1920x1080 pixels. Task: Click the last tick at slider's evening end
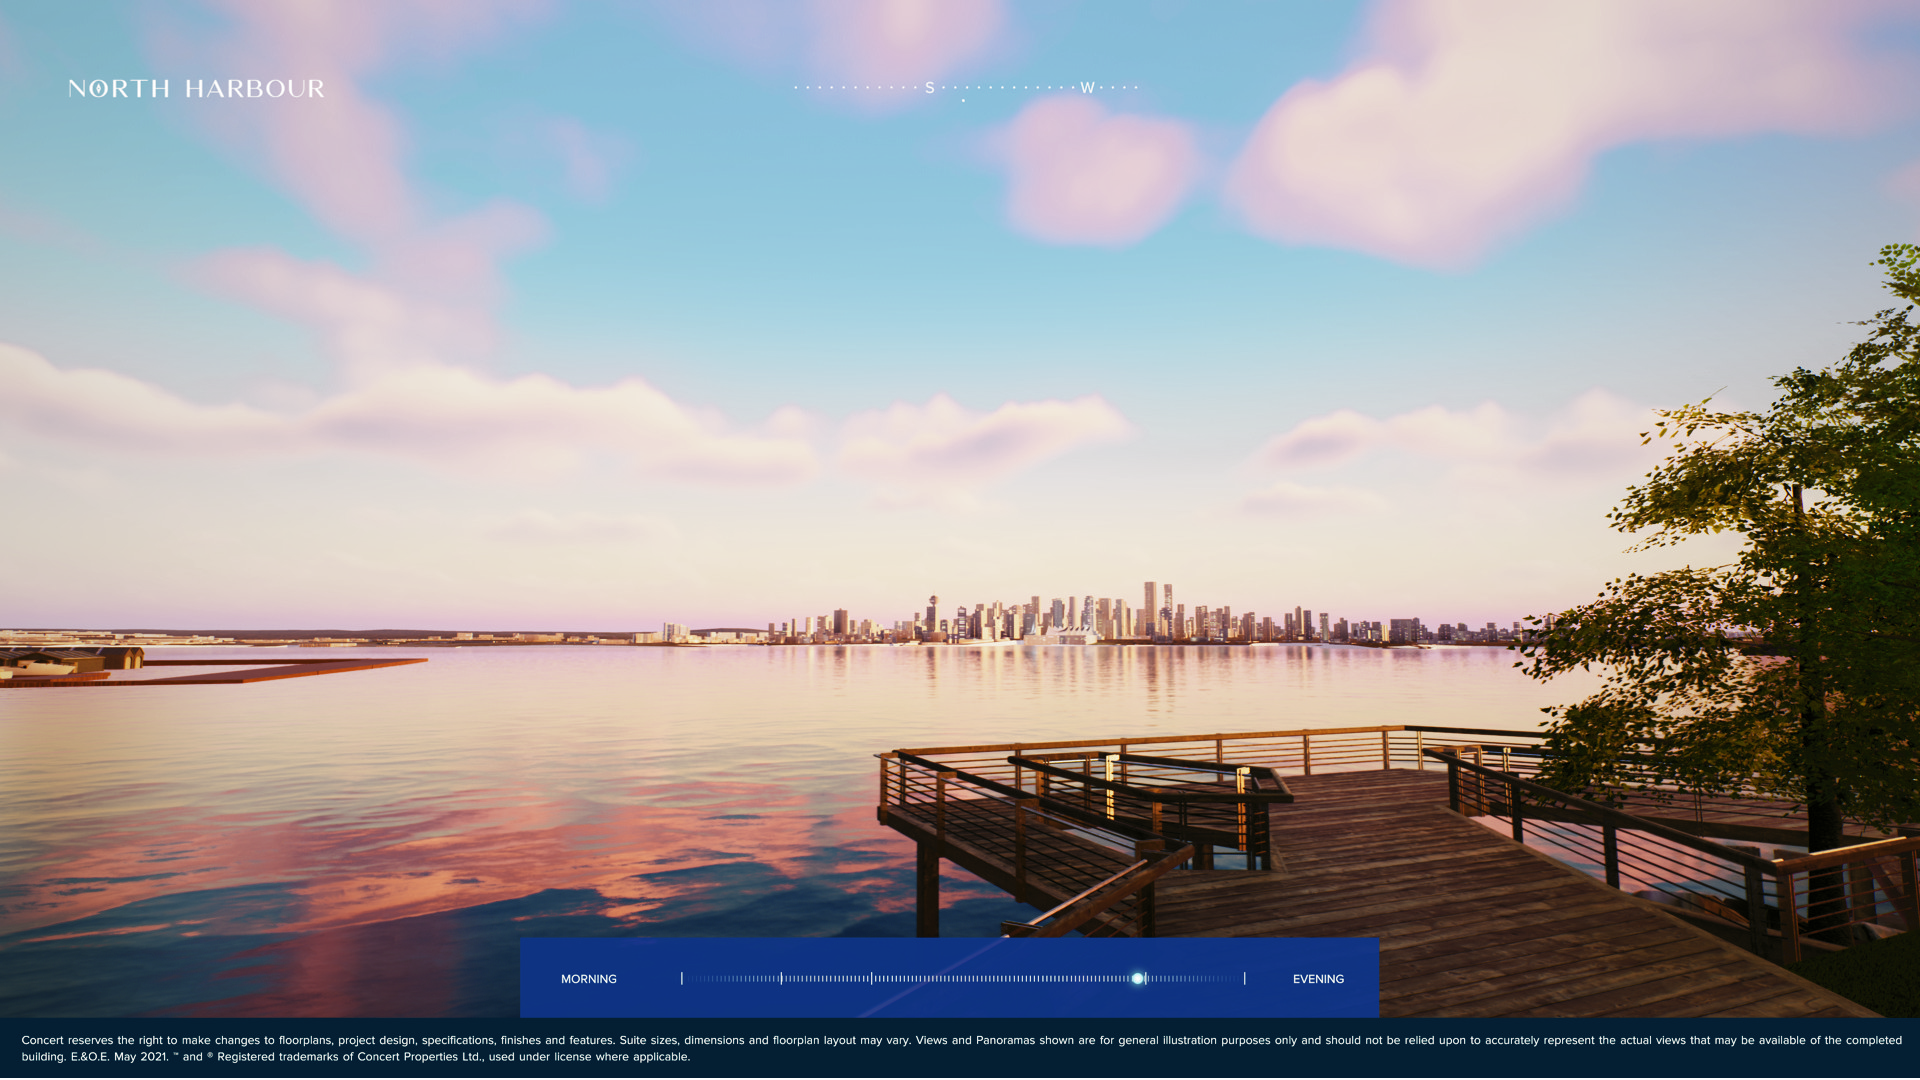(1244, 978)
